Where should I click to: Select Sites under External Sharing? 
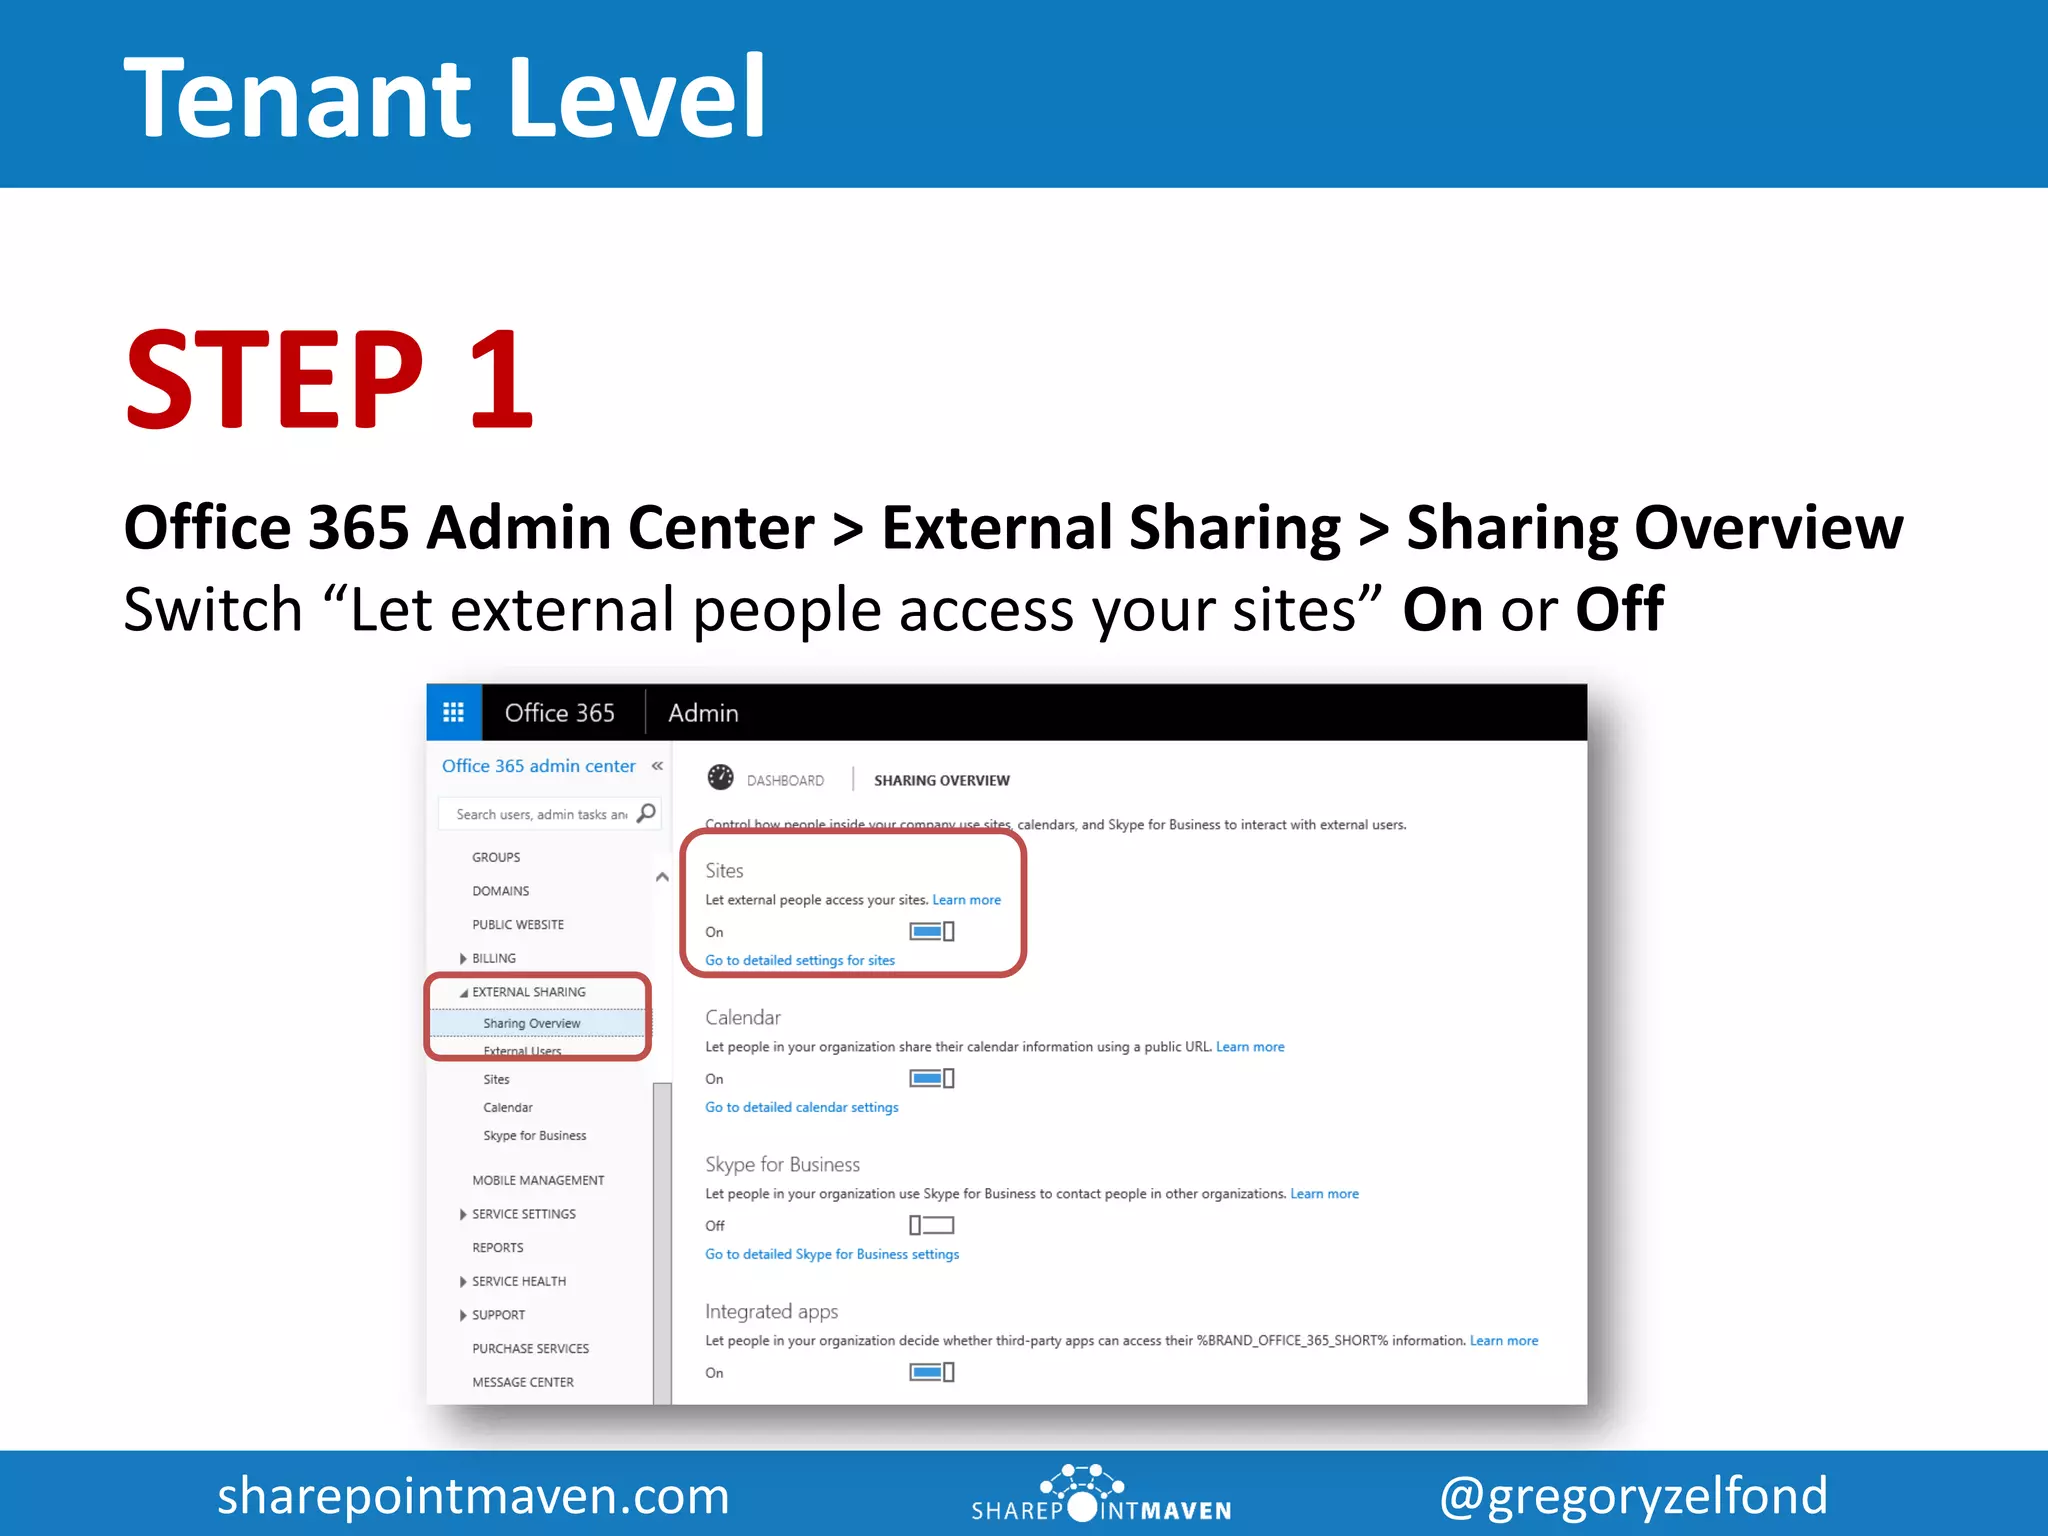click(x=496, y=1079)
